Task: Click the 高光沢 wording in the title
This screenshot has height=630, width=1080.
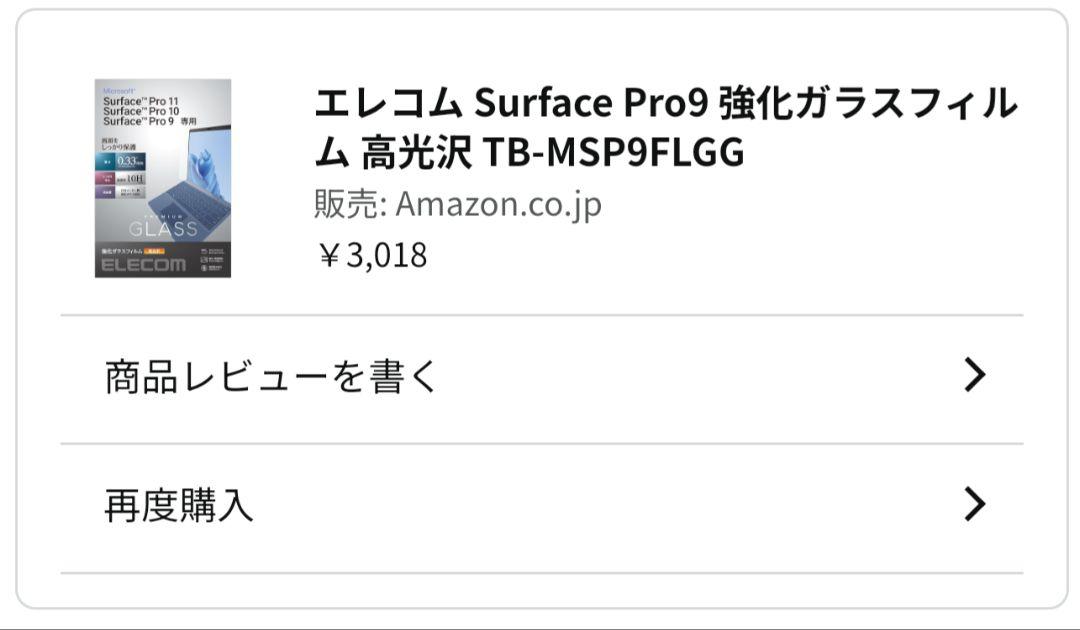Action: [x=417, y=152]
